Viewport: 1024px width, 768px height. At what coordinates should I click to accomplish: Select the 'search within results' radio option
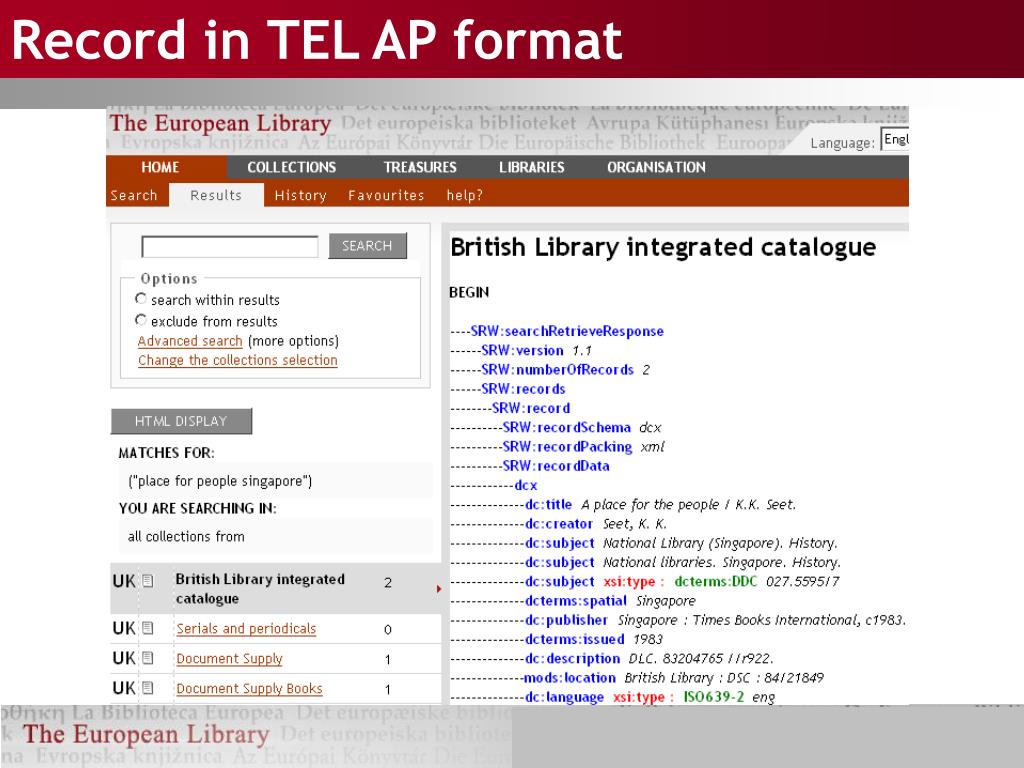140,298
